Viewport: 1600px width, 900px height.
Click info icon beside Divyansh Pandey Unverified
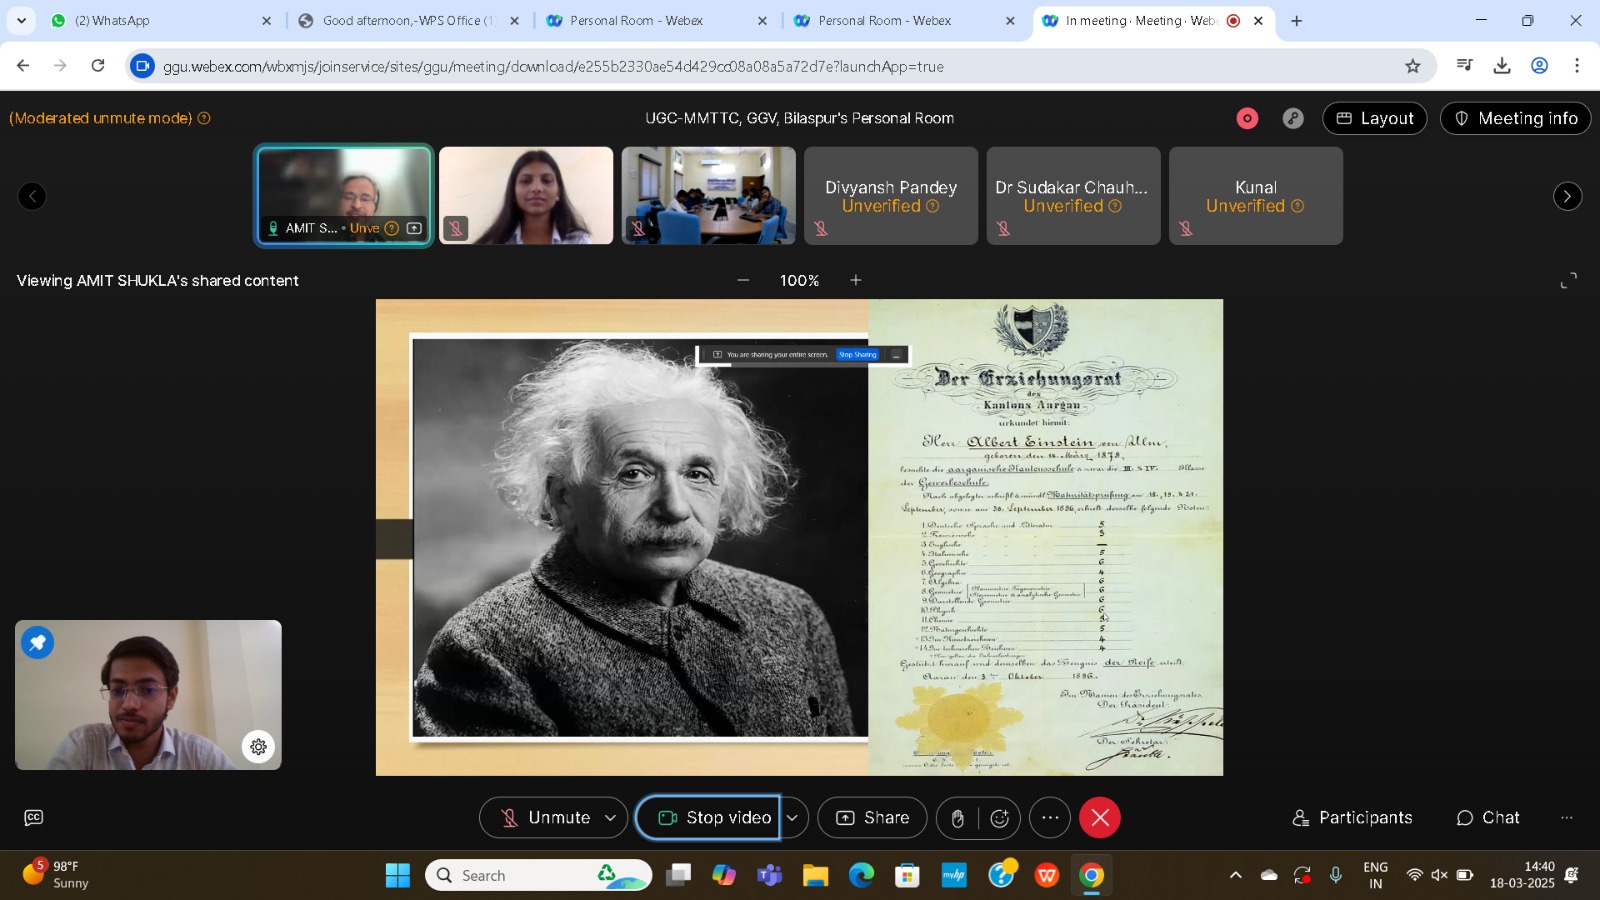click(933, 206)
